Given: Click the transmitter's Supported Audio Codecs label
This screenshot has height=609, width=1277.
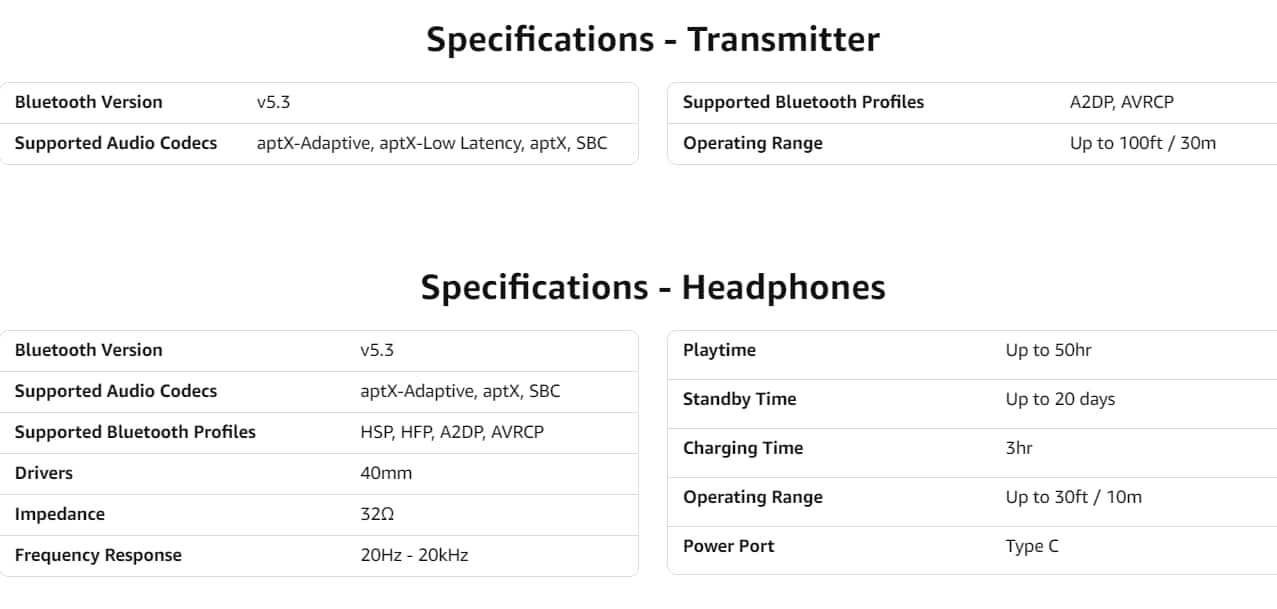Looking at the screenshot, I should click(x=116, y=143).
